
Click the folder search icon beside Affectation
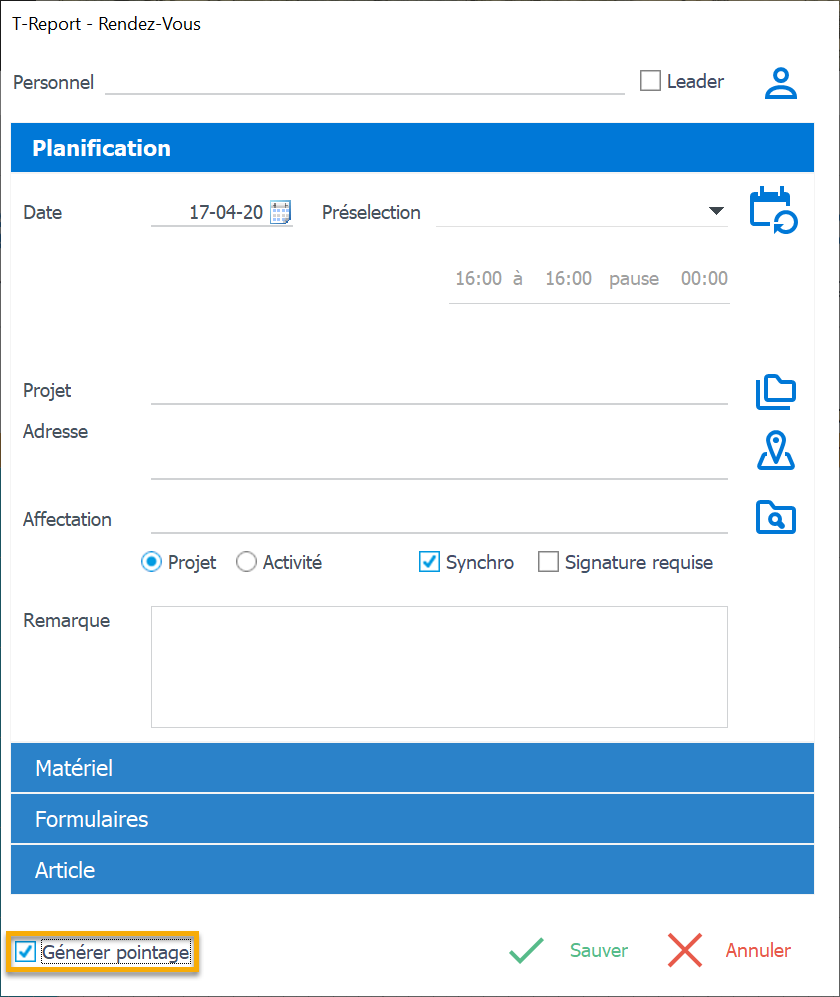tap(775, 517)
